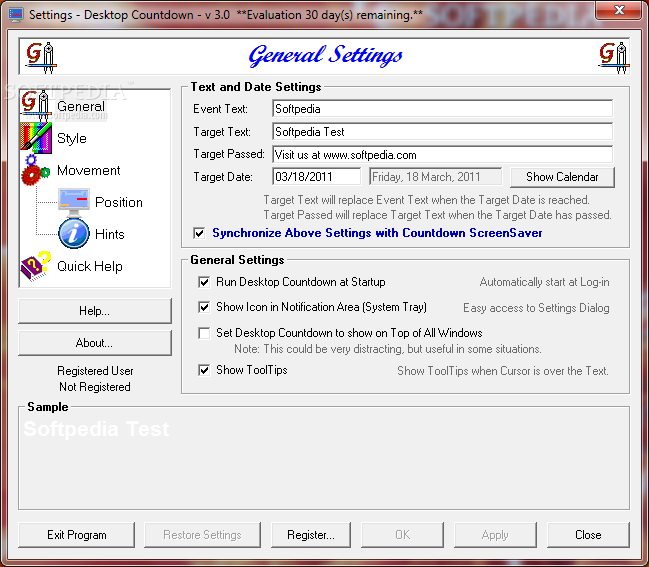649x567 pixels.
Task: Select the Hints tree item
Action: click(110, 234)
